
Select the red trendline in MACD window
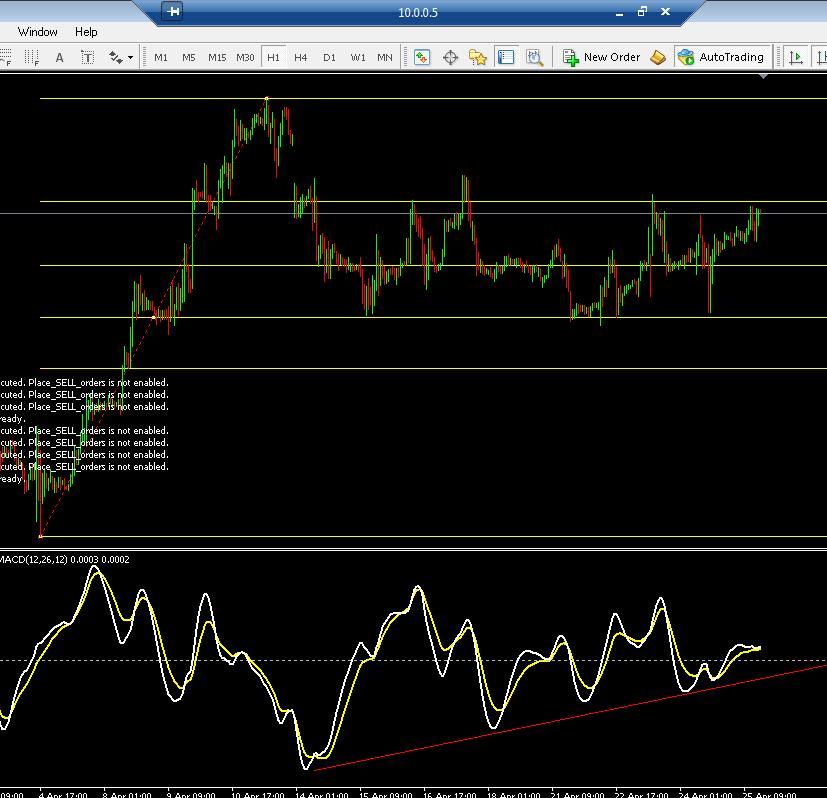pos(571,718)
